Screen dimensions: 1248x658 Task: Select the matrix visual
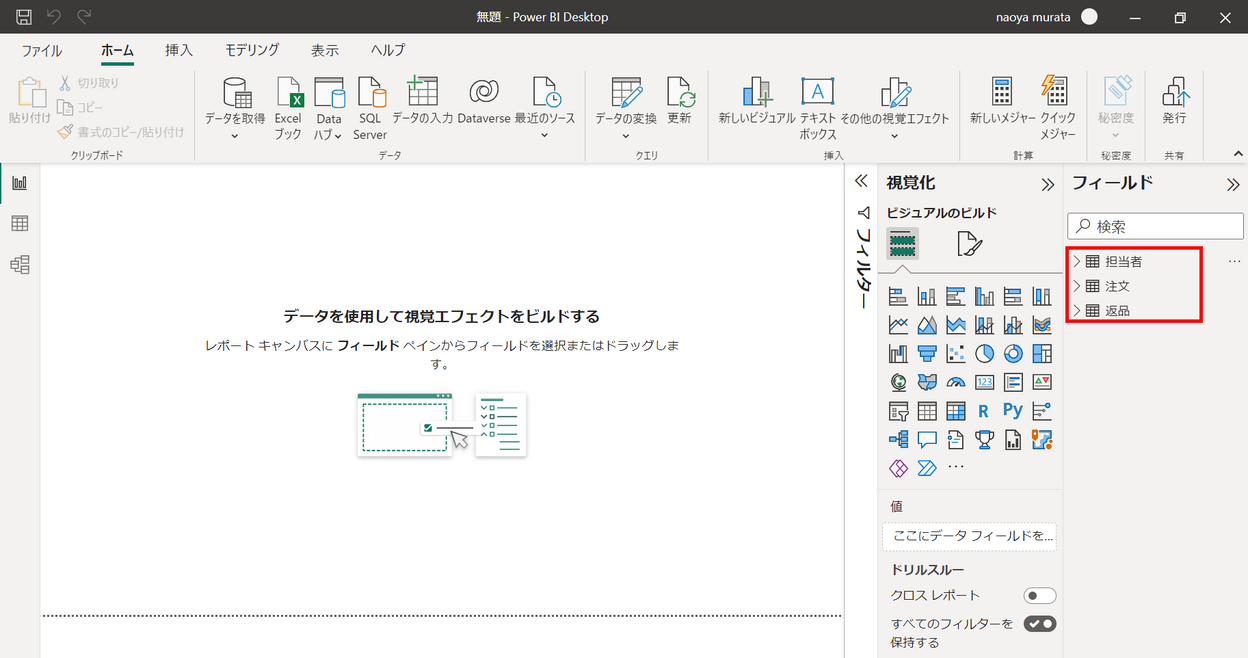pos(955,411)
